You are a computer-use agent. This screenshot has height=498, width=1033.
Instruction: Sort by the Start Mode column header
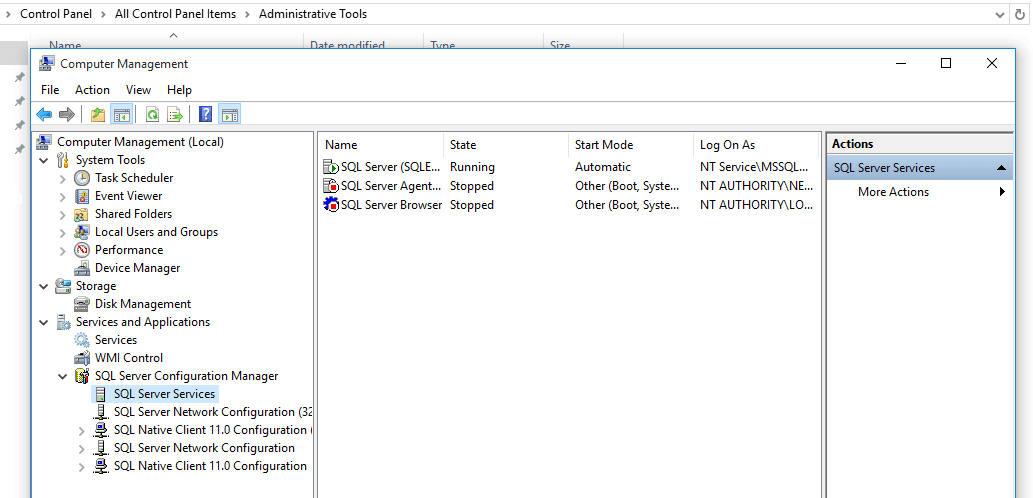point(631,145)
